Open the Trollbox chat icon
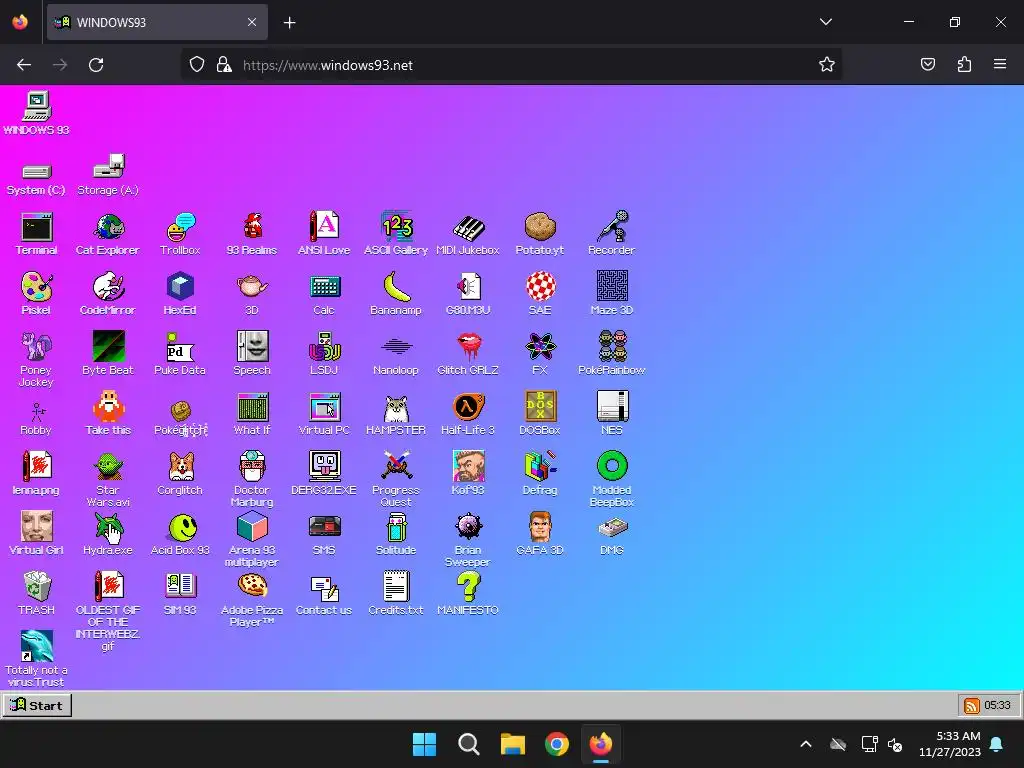 [180, 233]
